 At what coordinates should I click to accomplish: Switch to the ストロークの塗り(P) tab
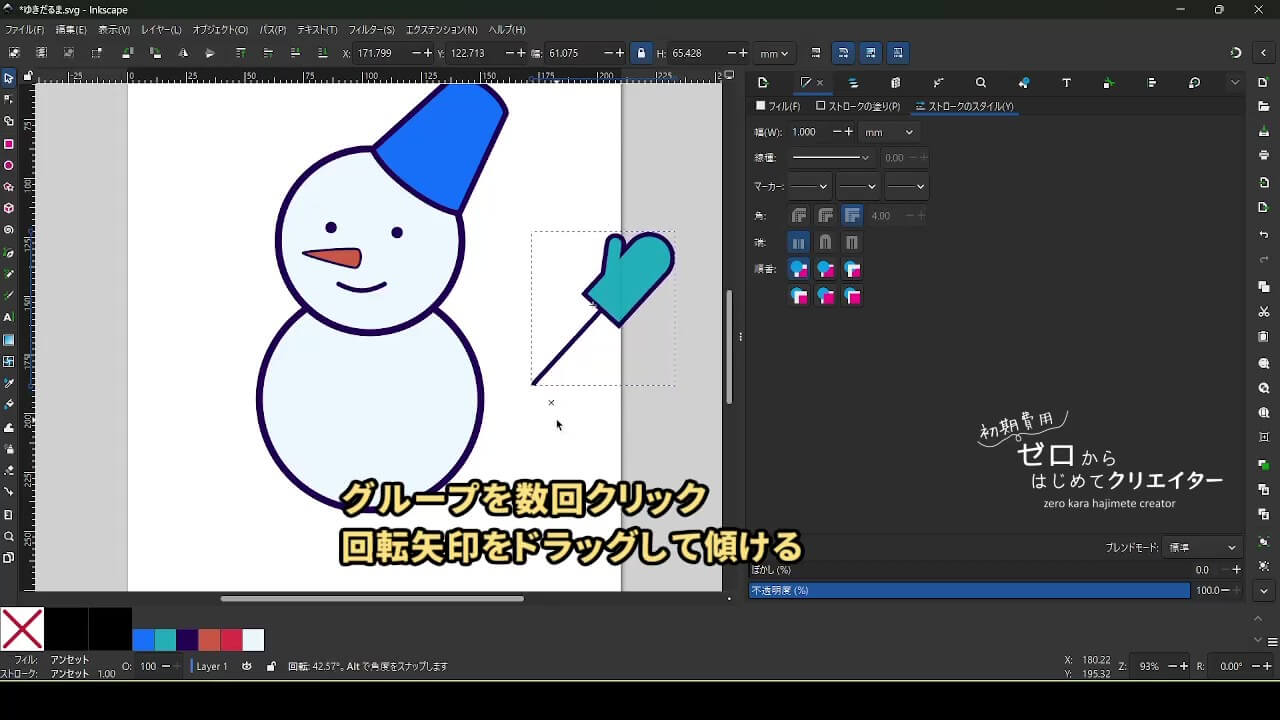858,106
